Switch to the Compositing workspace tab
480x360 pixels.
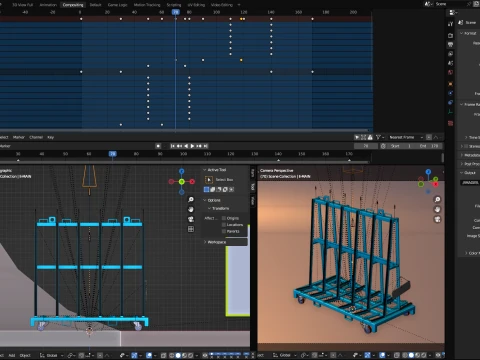pyautogui.click(x=73, y=5)
